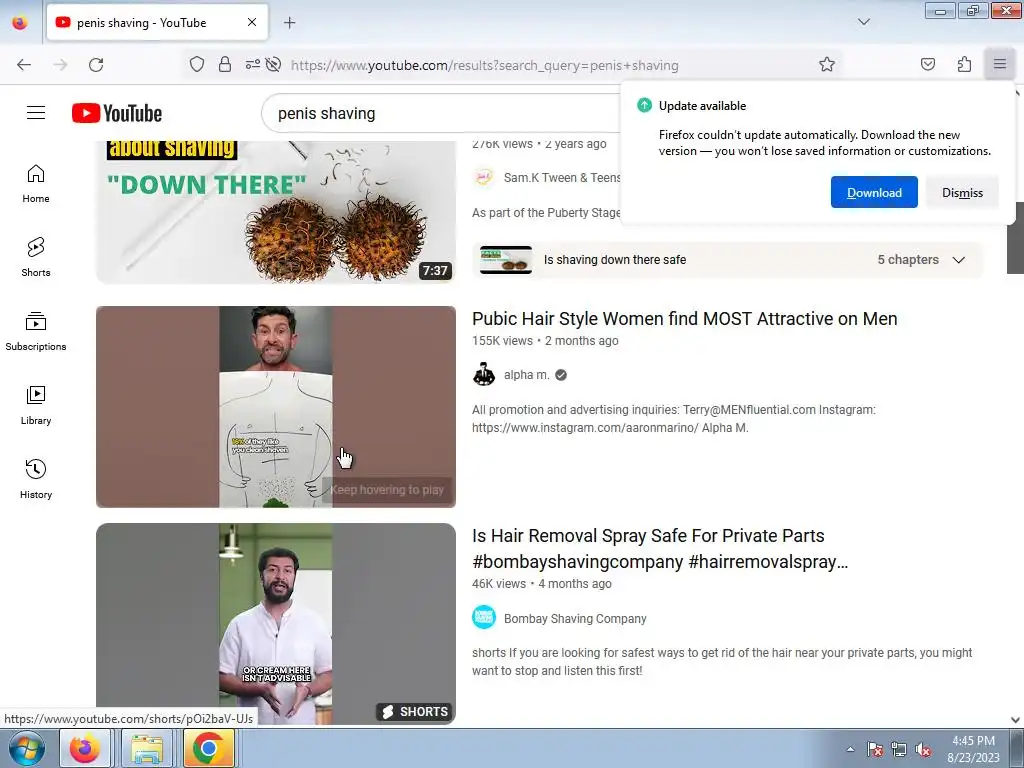
Task: Select the YouTube search results tab
Action: coord(157,22)
